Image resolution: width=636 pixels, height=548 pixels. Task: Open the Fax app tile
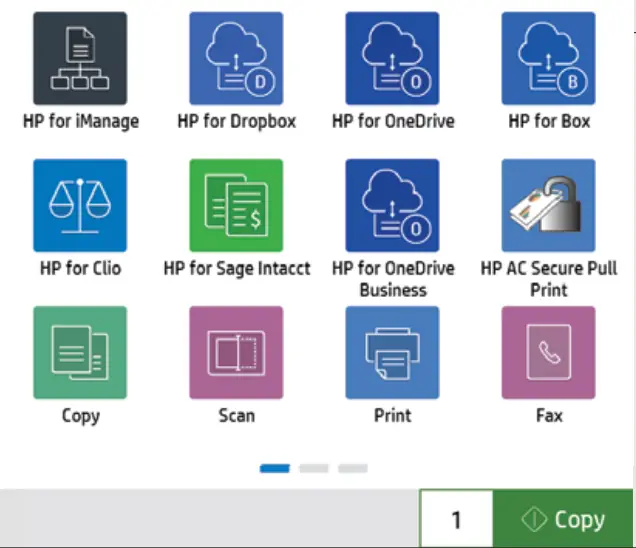pyautogui.click(x=548, y=352)
